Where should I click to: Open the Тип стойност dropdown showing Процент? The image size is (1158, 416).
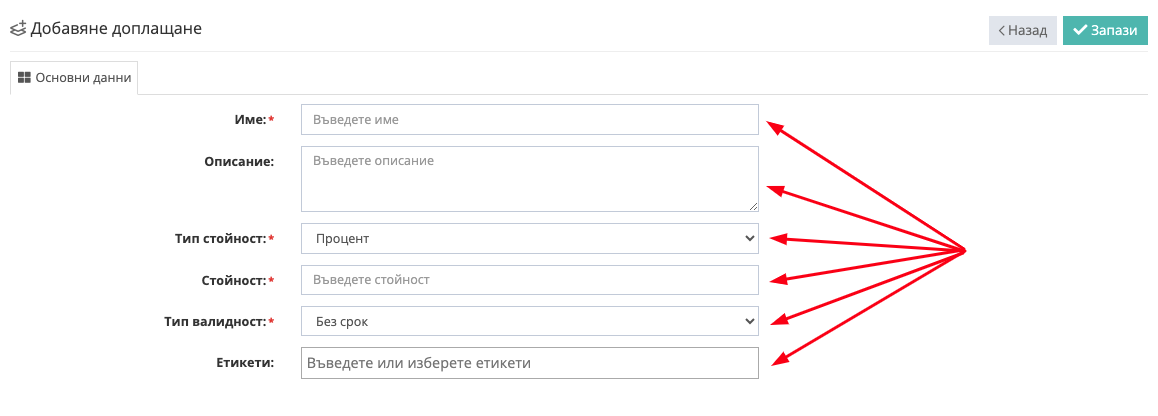(529, 238)
